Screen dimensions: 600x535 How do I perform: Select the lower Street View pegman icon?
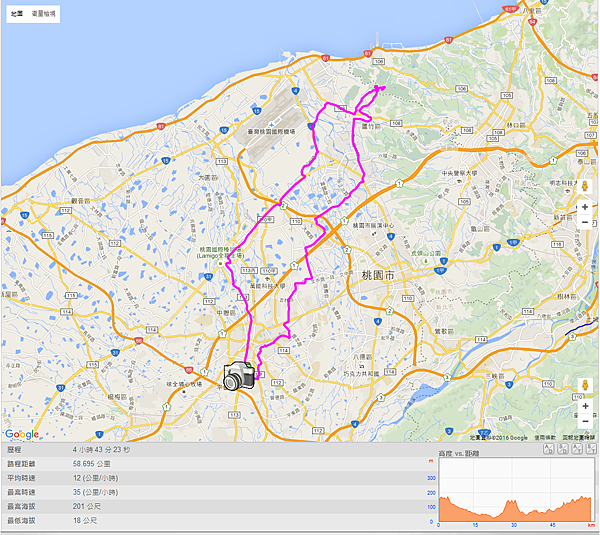(x=585, y=385)
